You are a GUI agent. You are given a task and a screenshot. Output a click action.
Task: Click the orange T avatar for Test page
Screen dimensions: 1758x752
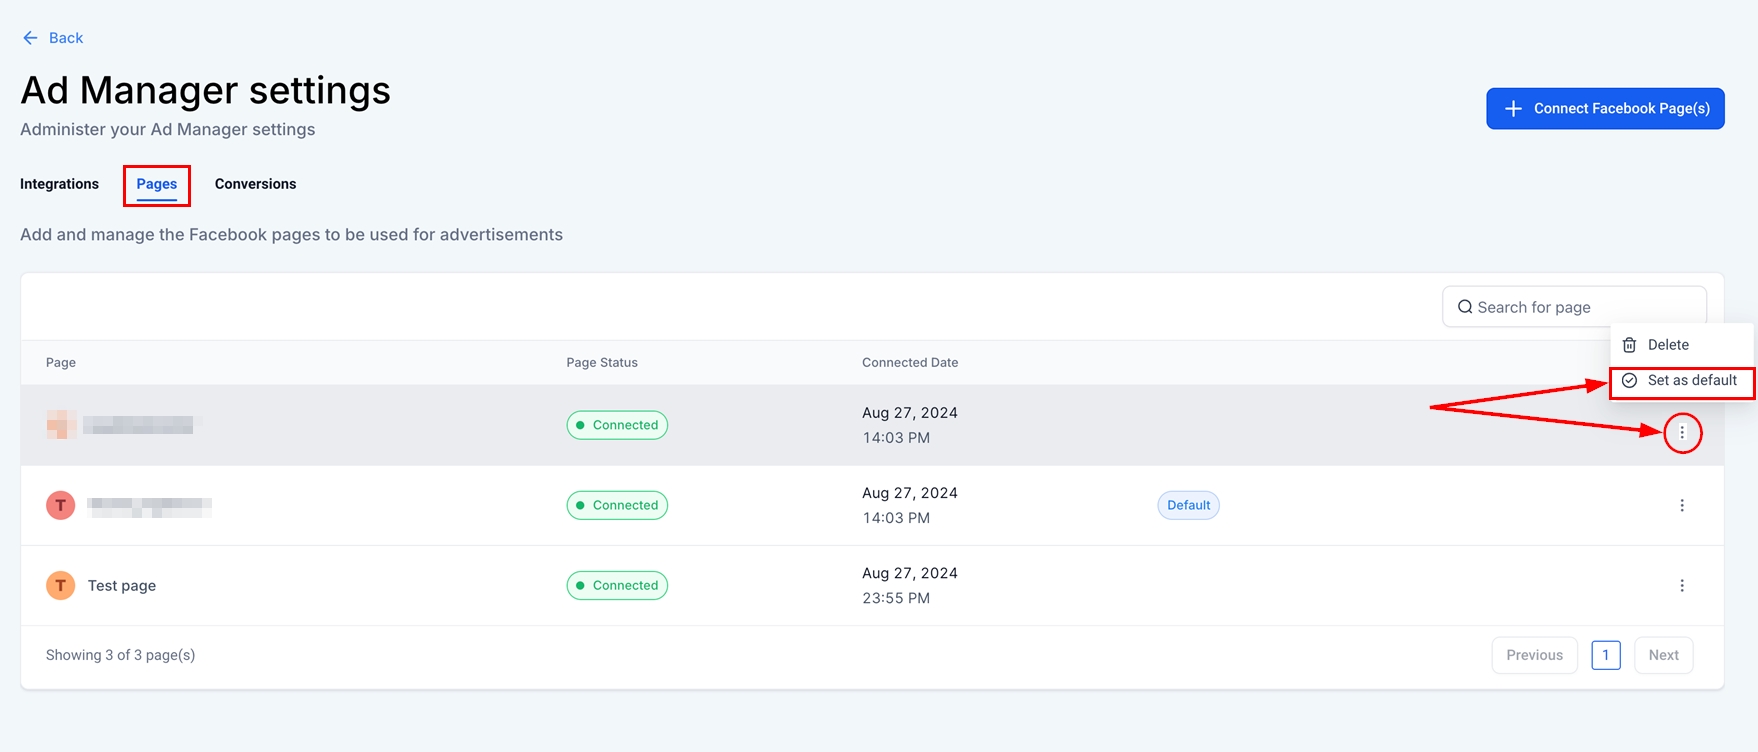(x=61, y=585)
